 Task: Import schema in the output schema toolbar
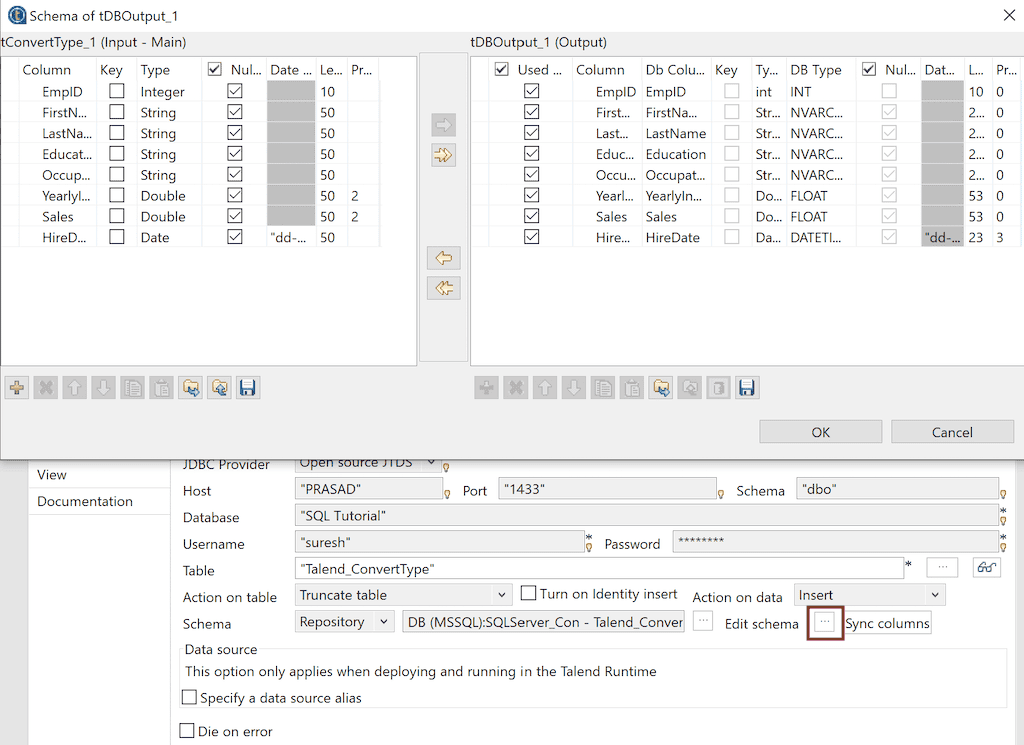[x=661, y=388]
